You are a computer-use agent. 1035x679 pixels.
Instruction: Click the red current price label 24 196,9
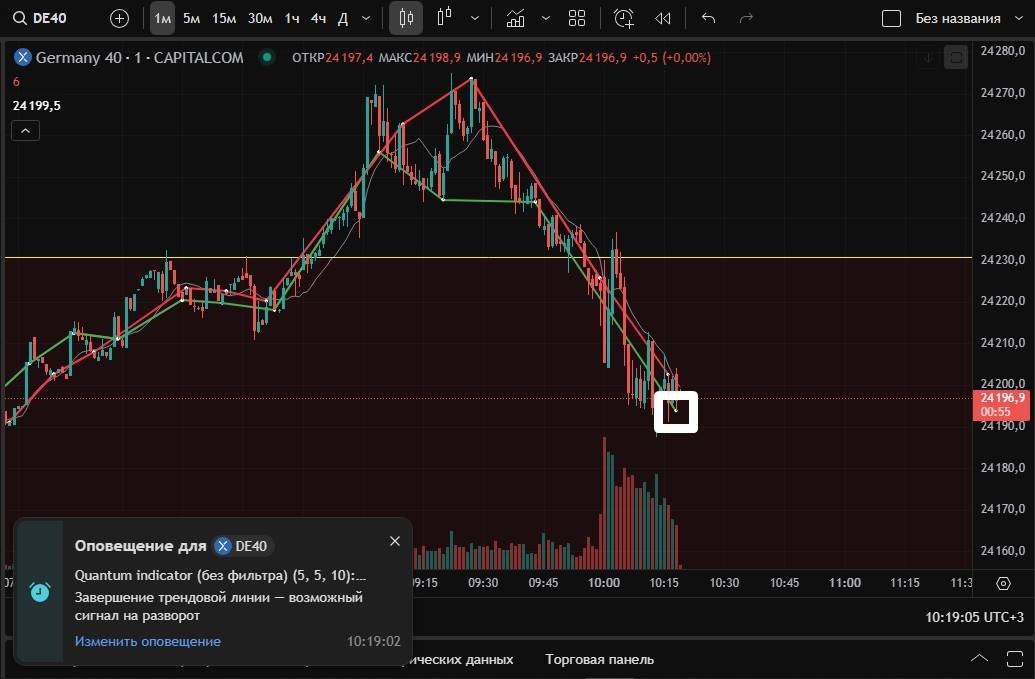1001,404
